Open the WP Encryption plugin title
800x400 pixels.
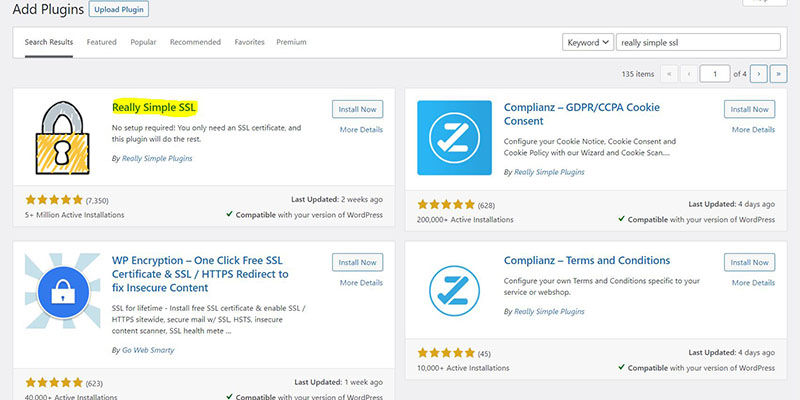point(200,274)
